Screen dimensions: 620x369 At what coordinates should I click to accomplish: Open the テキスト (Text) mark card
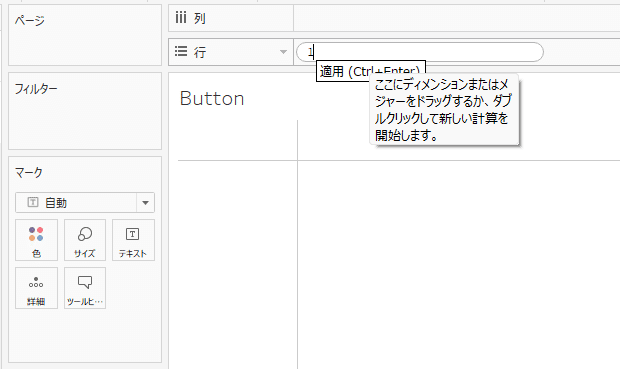coord(133,240)
